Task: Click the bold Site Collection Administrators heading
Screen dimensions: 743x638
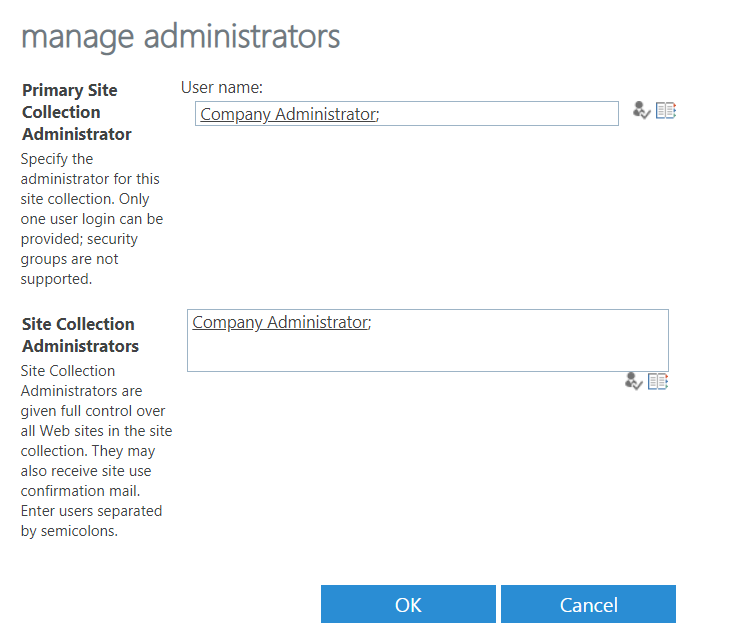Action: (x=79, y=335)
